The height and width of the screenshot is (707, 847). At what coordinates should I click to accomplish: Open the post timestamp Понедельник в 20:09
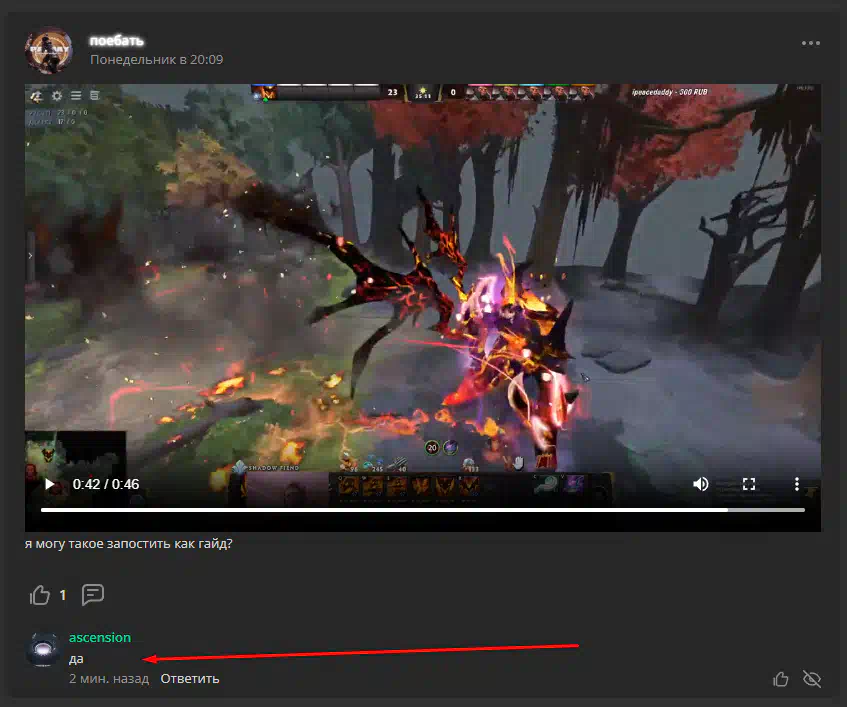pyautogui.click(x=156, y=60)
